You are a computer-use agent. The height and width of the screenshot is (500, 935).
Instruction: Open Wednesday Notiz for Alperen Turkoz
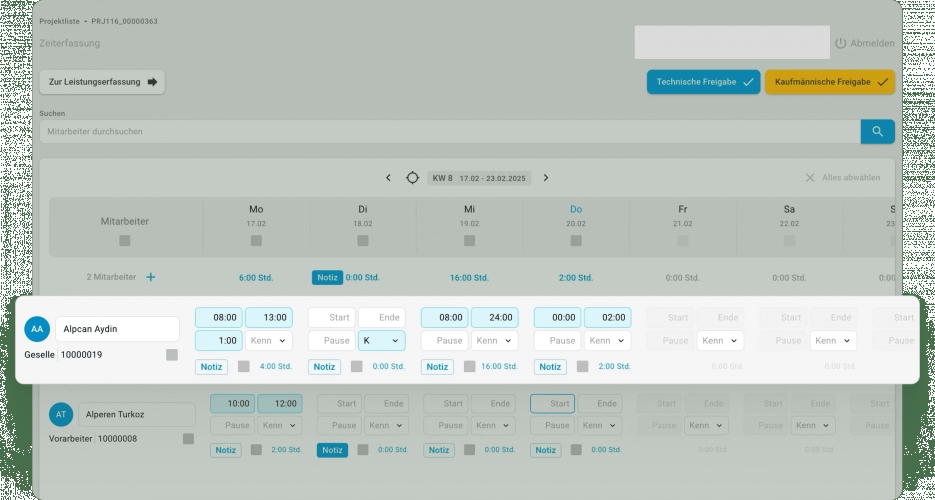click(x=439, y=450)
